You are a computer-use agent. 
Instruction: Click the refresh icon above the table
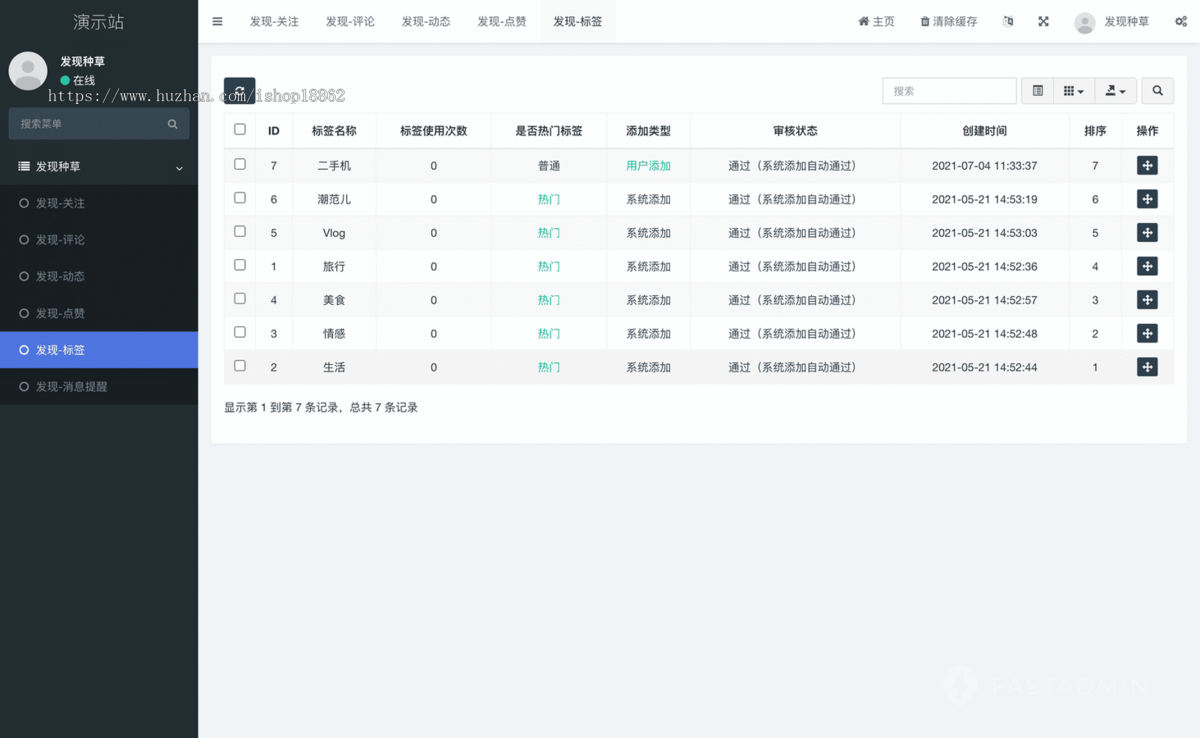point(239,91)
